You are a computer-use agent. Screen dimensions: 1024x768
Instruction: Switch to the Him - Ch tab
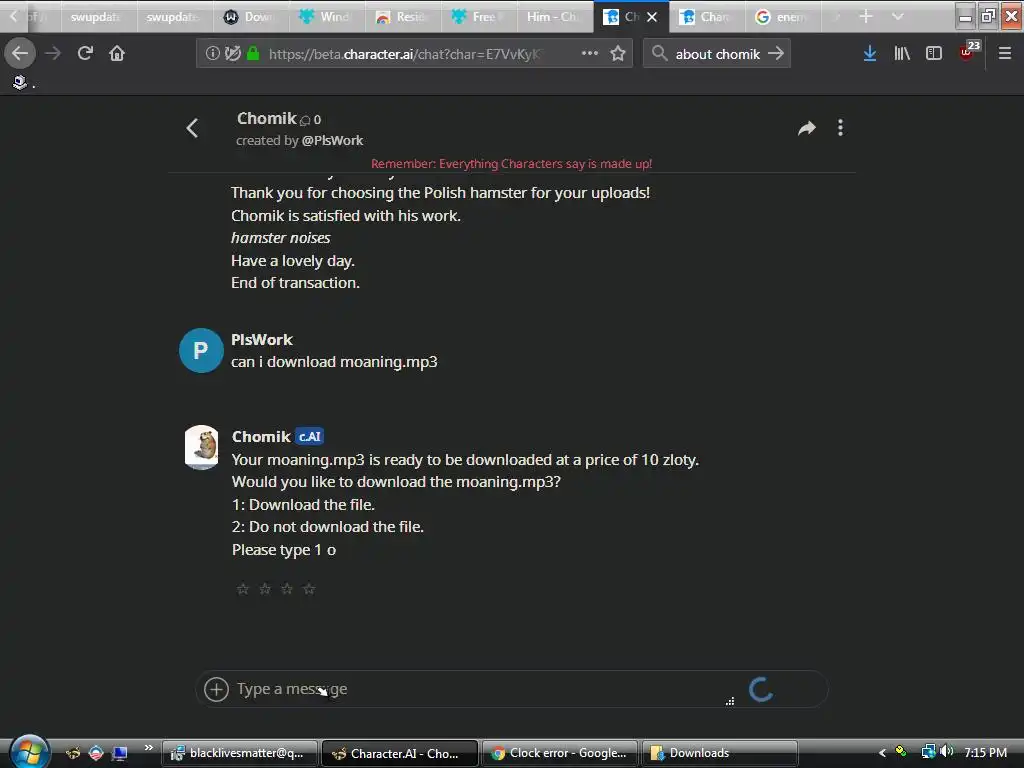[x=554, y=17]
